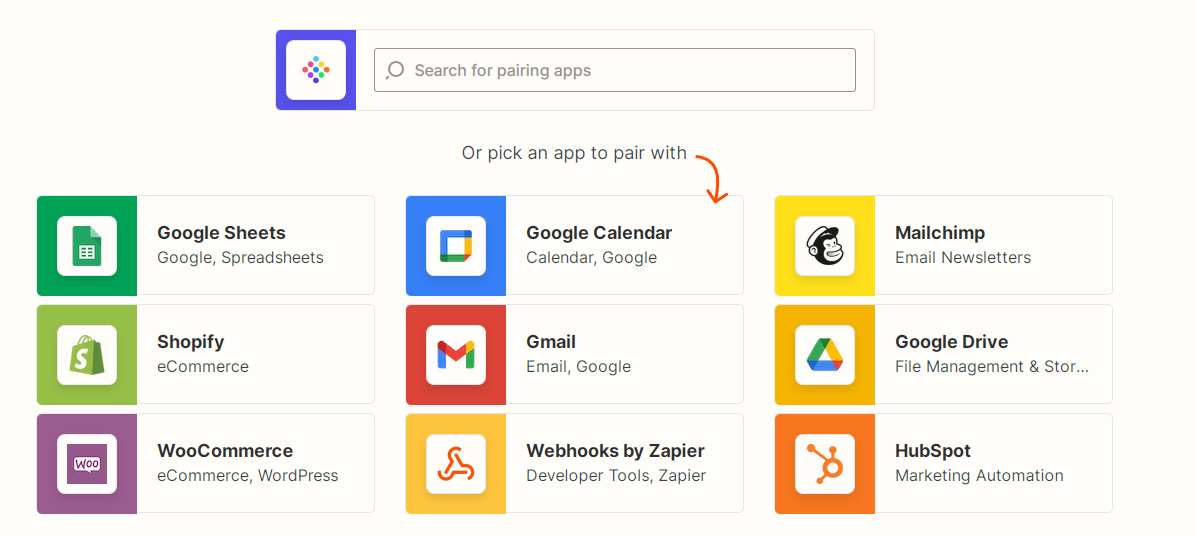Screen dimensions: 1196x536
Task: Click the 'eCommerce' text under Shopify
Action: coord(203,367)
